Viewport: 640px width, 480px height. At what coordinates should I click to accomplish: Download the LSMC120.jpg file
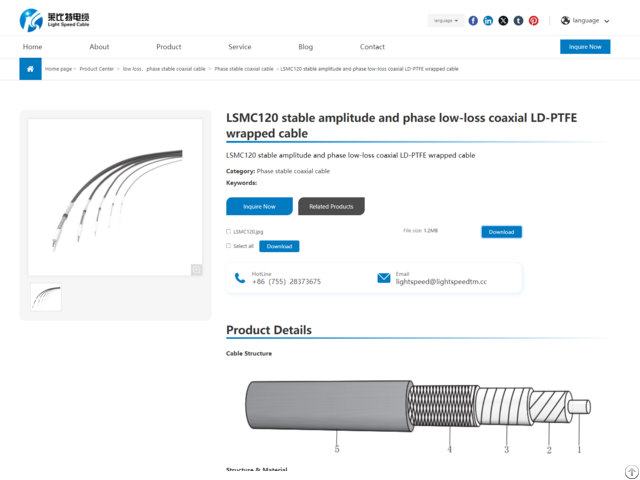coord(501,232)
